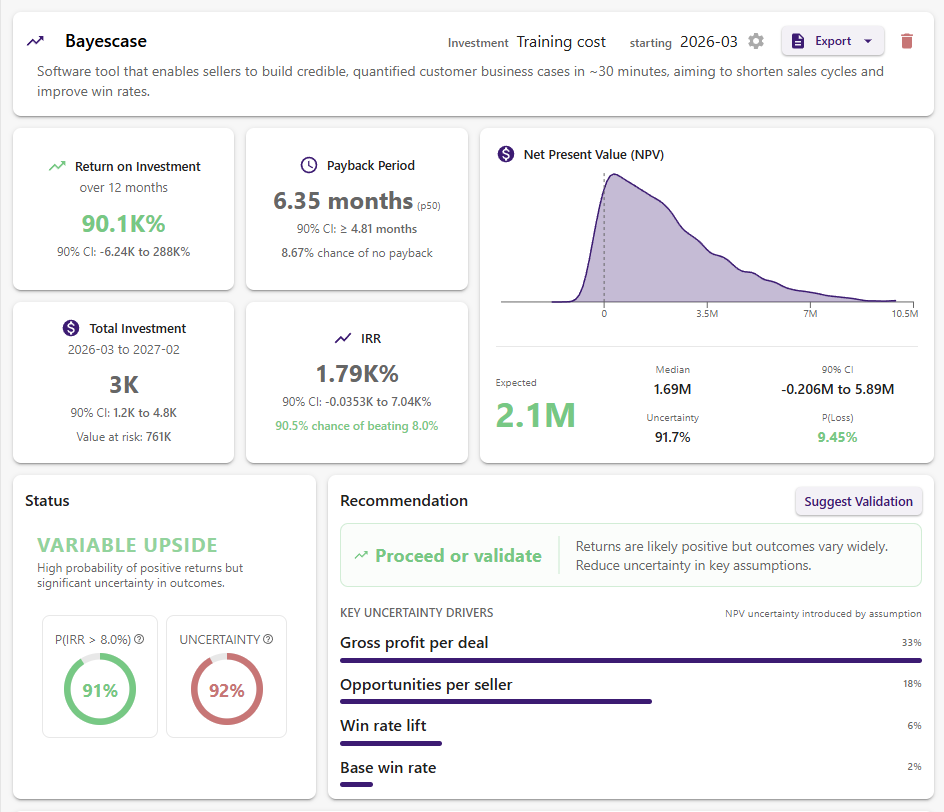The height and width of the screenshot is (812, 944).
Task: Open the Export dropdown arrow
Action: [867, 41]
